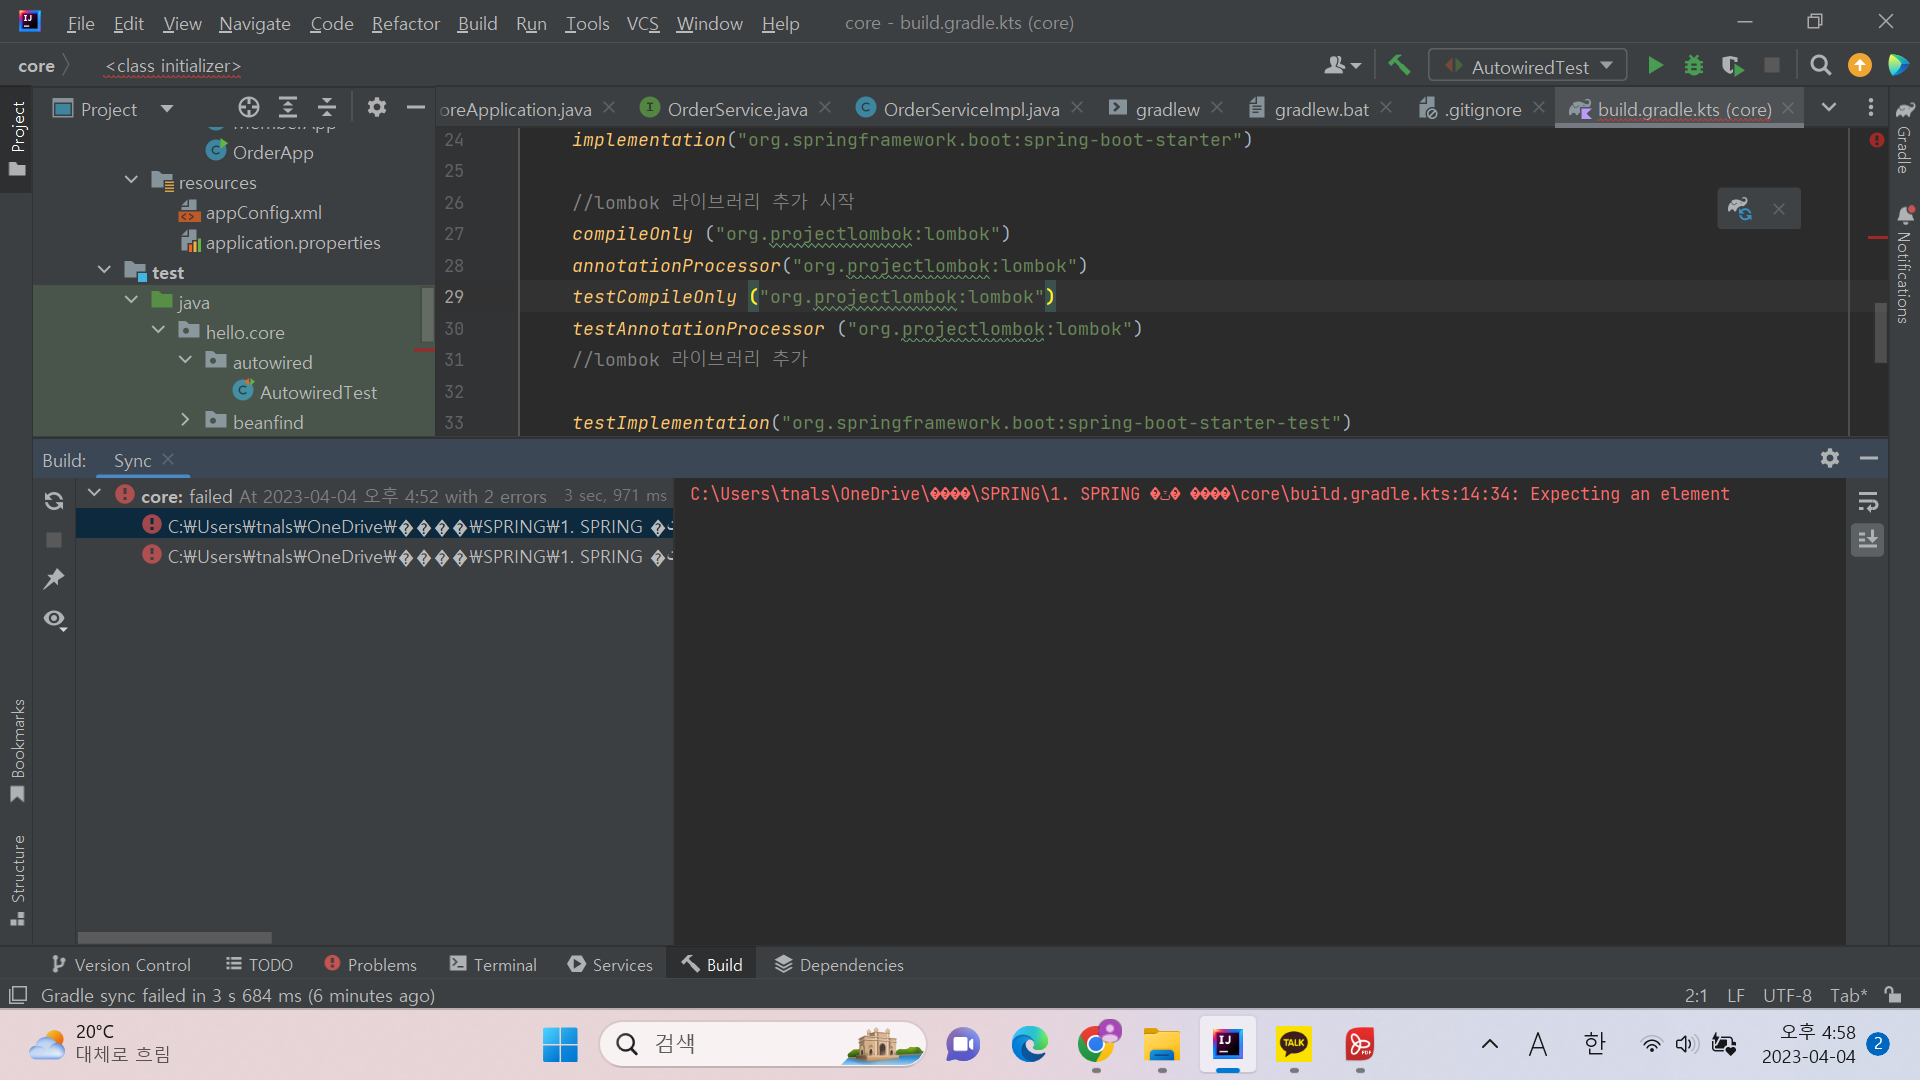
Task: Open the TODO tool window
Action: (x=259, y=964)
